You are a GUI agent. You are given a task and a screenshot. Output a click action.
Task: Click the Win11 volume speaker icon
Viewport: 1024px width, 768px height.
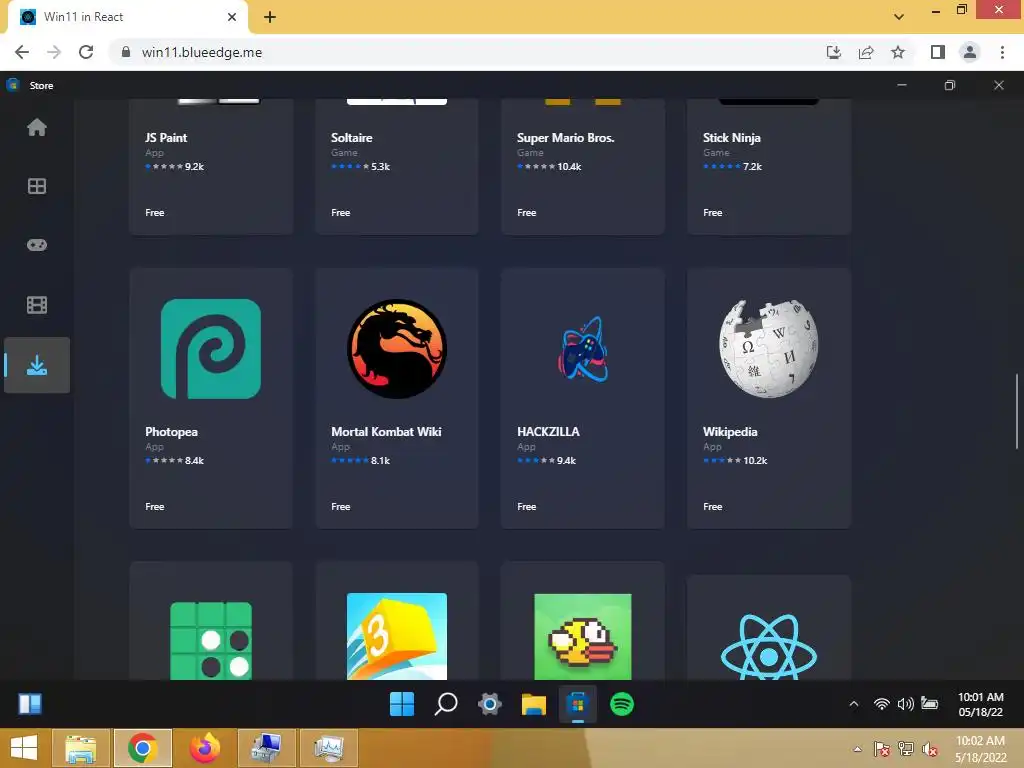[905, 703]
